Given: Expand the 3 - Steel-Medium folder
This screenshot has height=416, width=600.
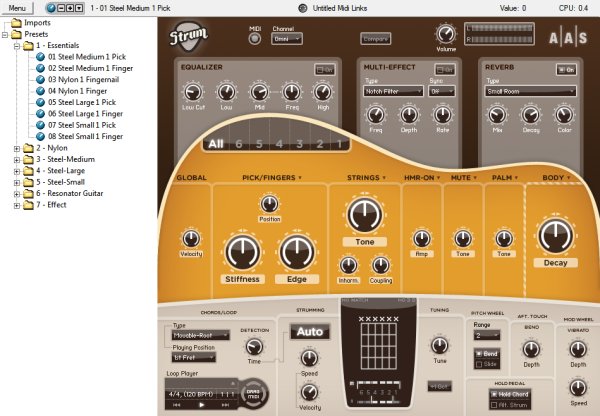Looking at the screenshot, I should point(17,160).
